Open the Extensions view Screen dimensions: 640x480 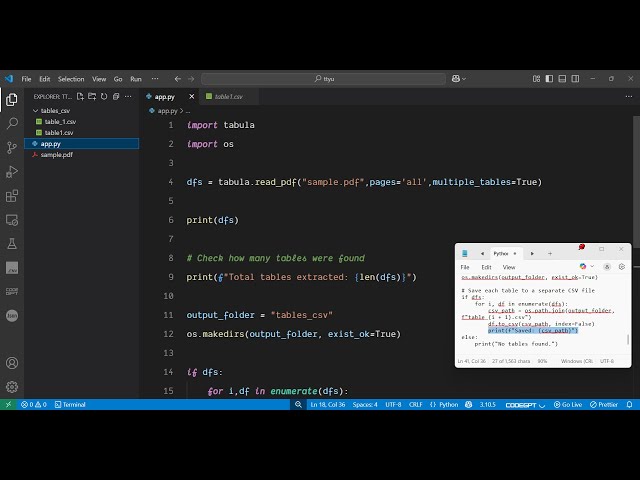(x=12, y=196)
